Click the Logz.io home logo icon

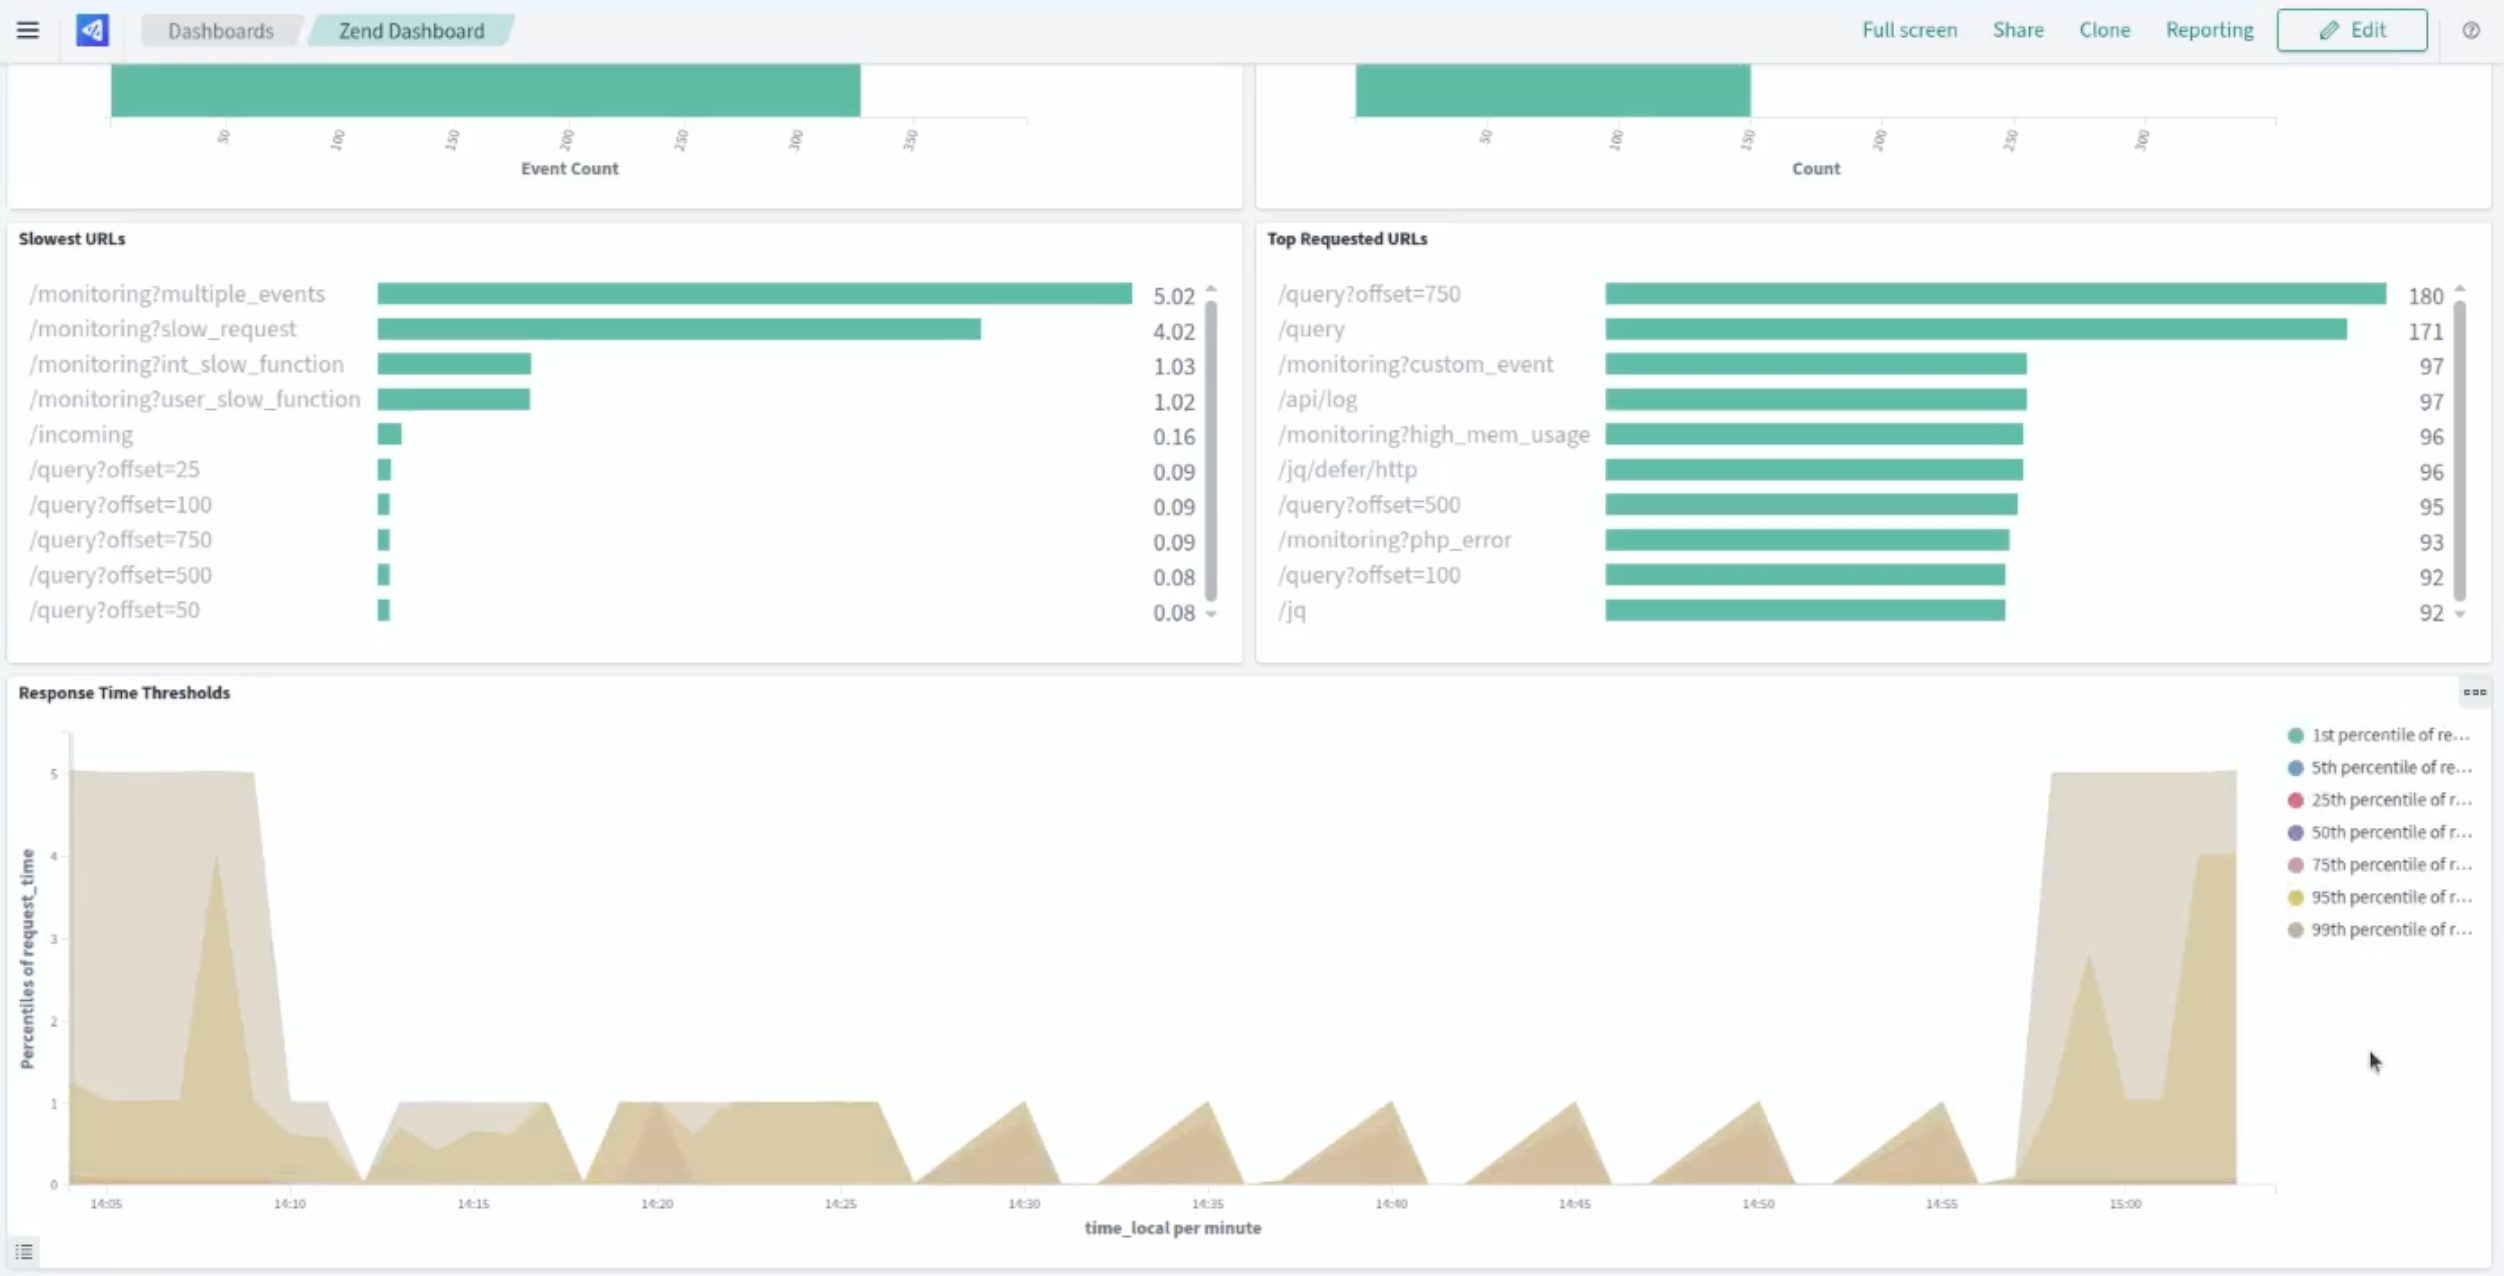[x=92, y=30]
